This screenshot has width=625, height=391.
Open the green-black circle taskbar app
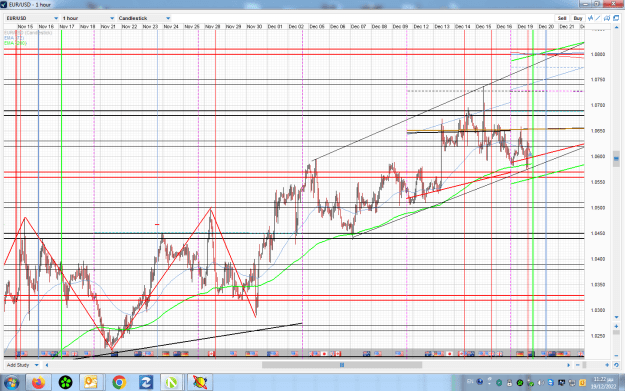click(65, 383)
